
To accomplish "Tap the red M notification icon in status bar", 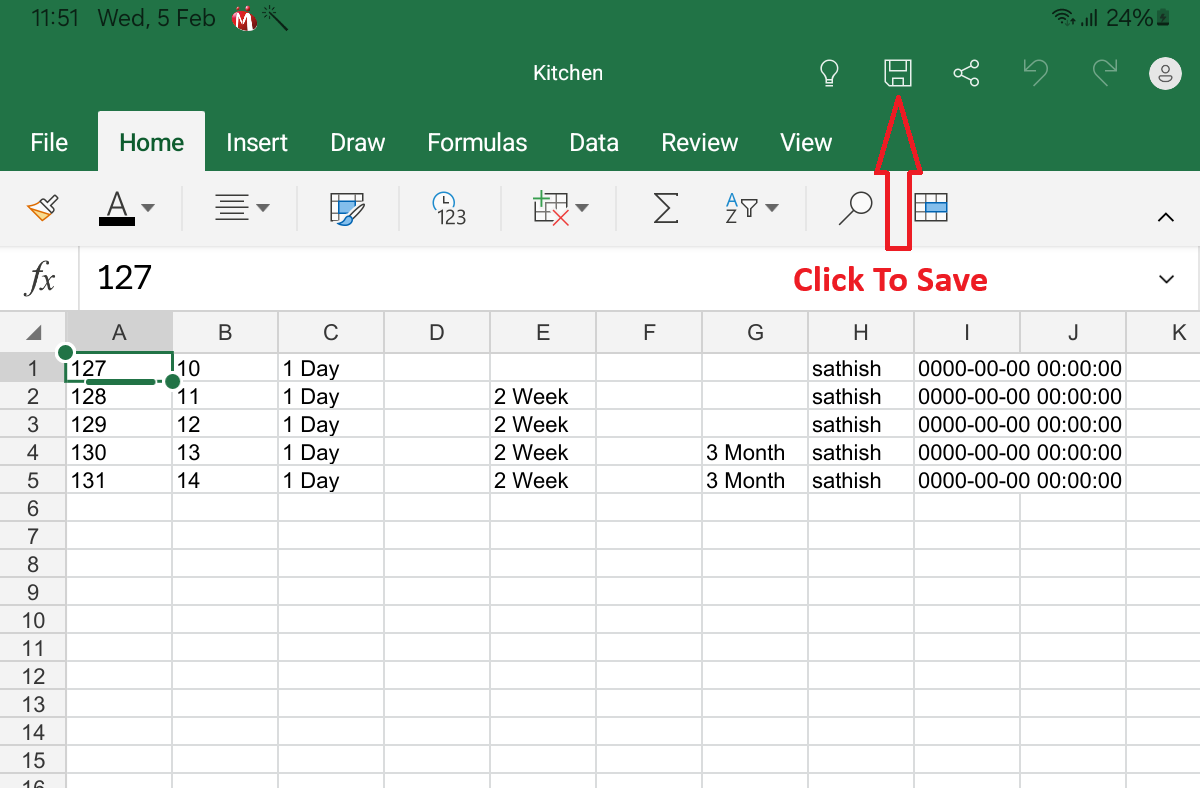I will [245, 18].
